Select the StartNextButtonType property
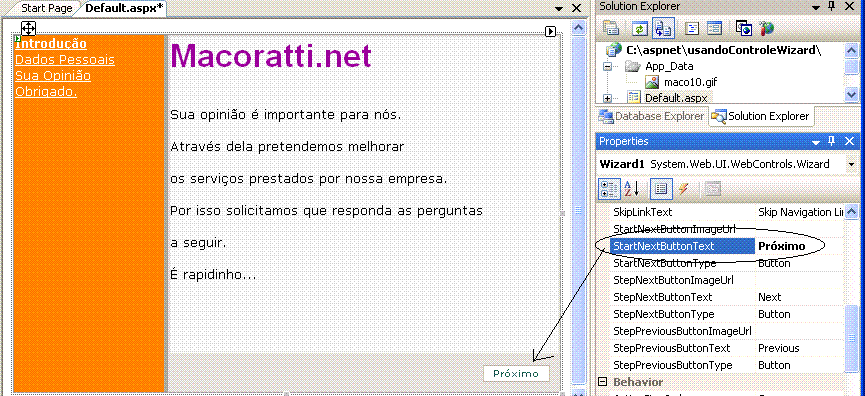This screenshot has width=865, height=396. click(x=665, y=263)
